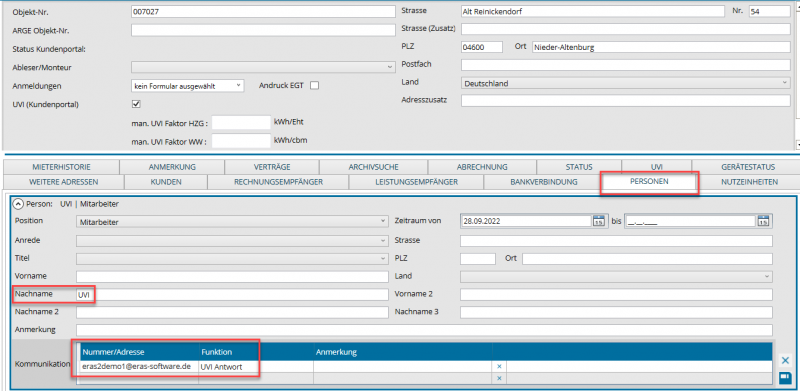Open the Titel dropdown
800x391 pixels.
232,258
